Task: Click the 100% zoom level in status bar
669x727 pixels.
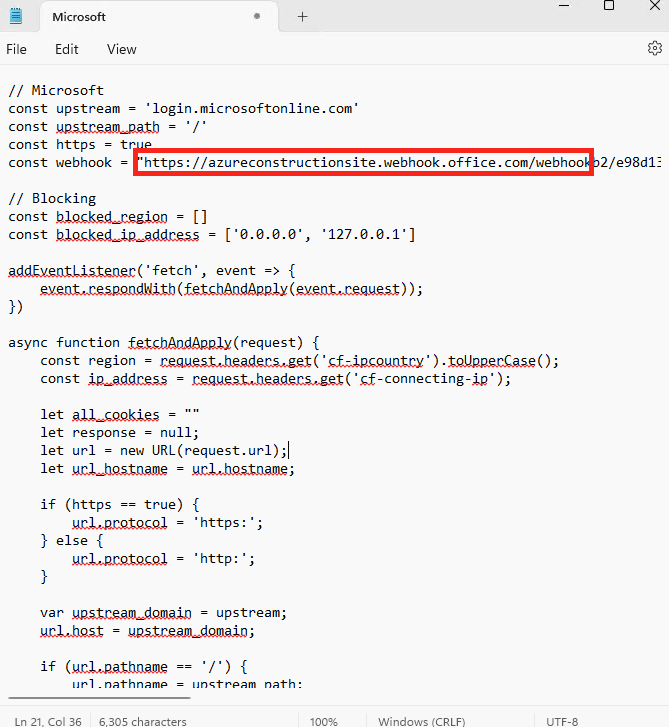Action: (x=324, y=721)
